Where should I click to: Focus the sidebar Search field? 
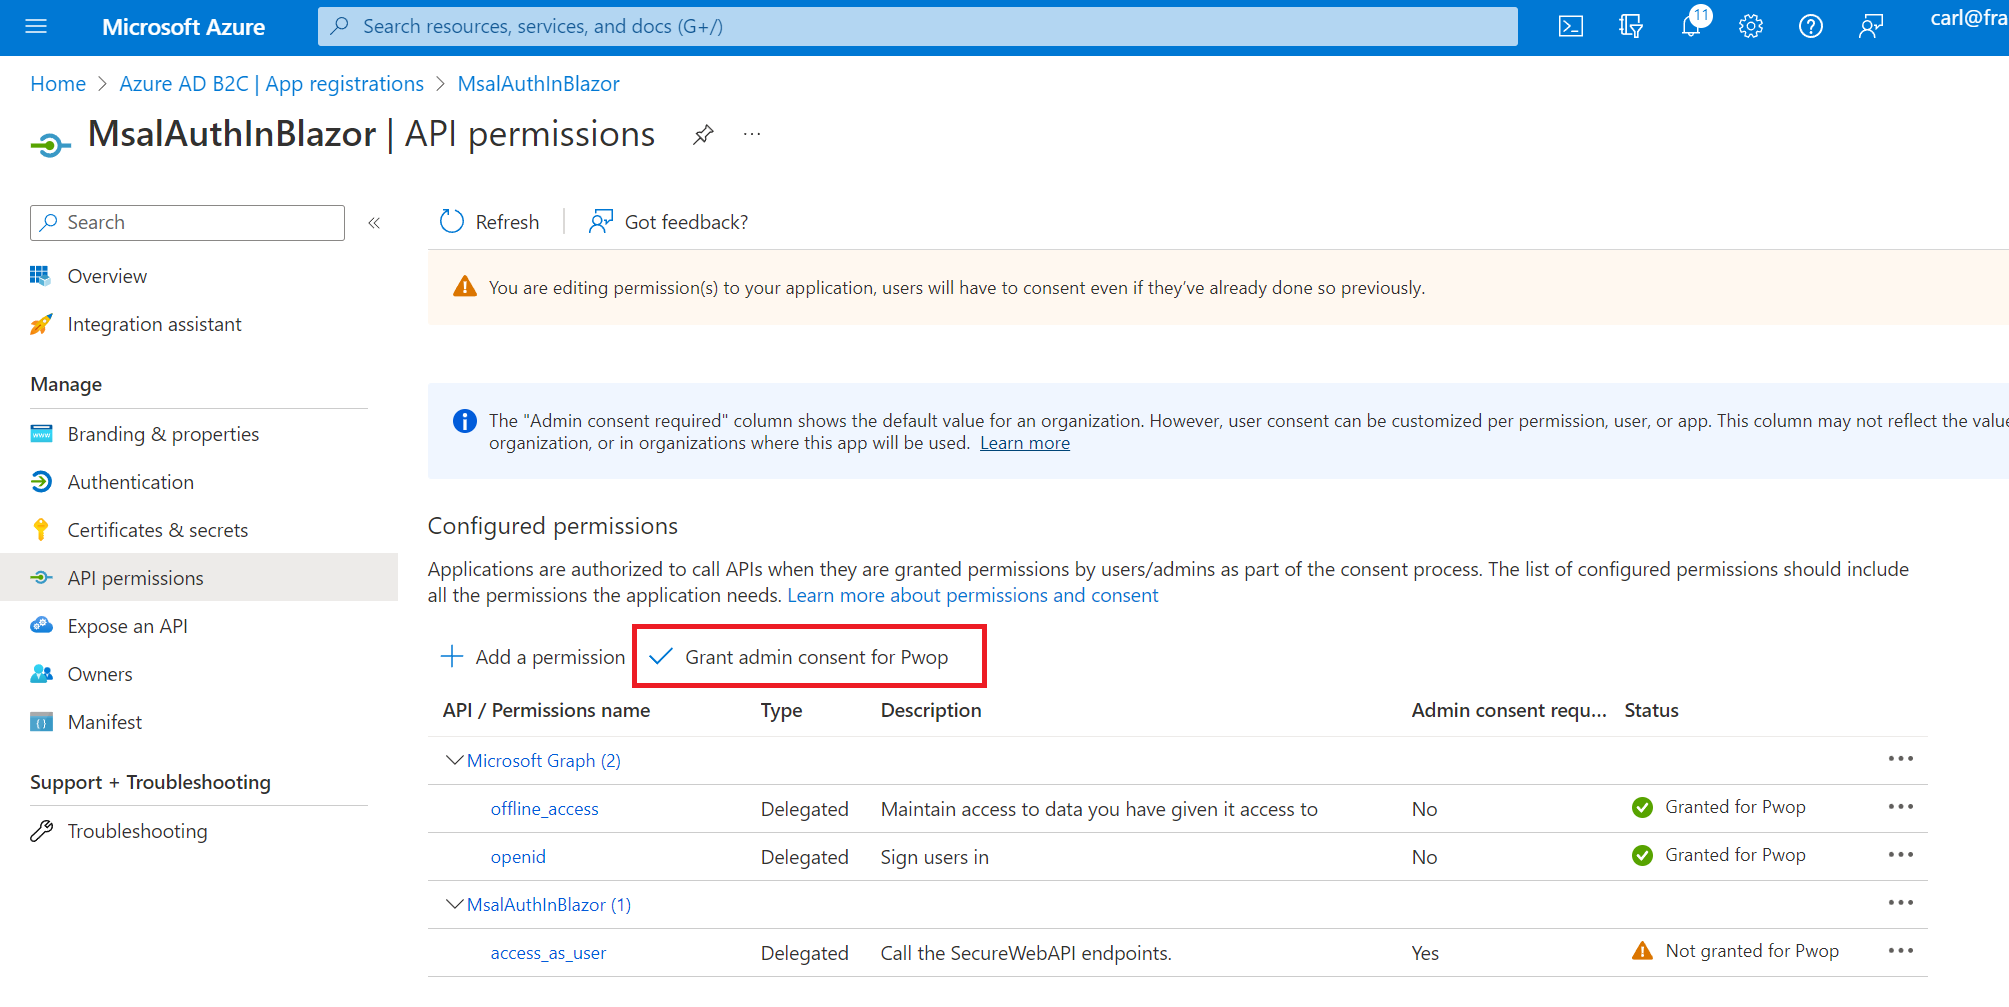coord(187,222)
